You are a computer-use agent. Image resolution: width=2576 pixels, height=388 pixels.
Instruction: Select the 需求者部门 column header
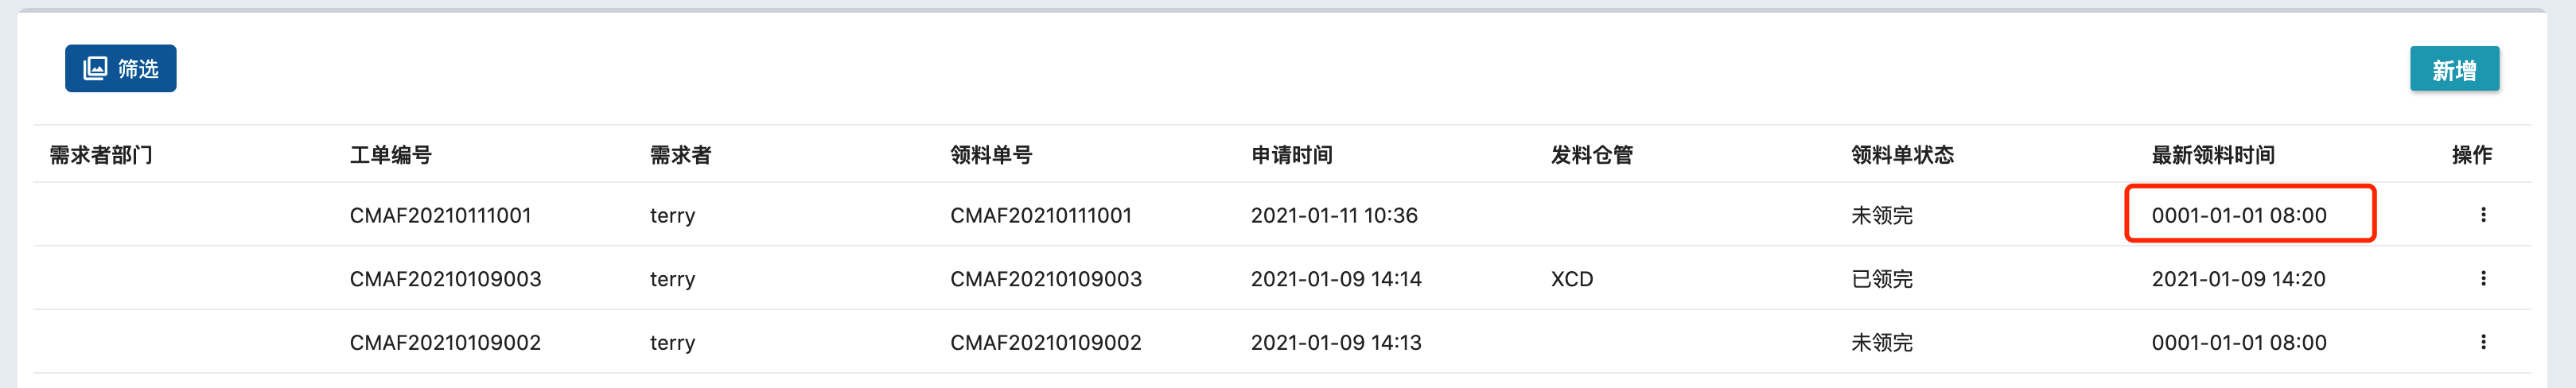101,155
